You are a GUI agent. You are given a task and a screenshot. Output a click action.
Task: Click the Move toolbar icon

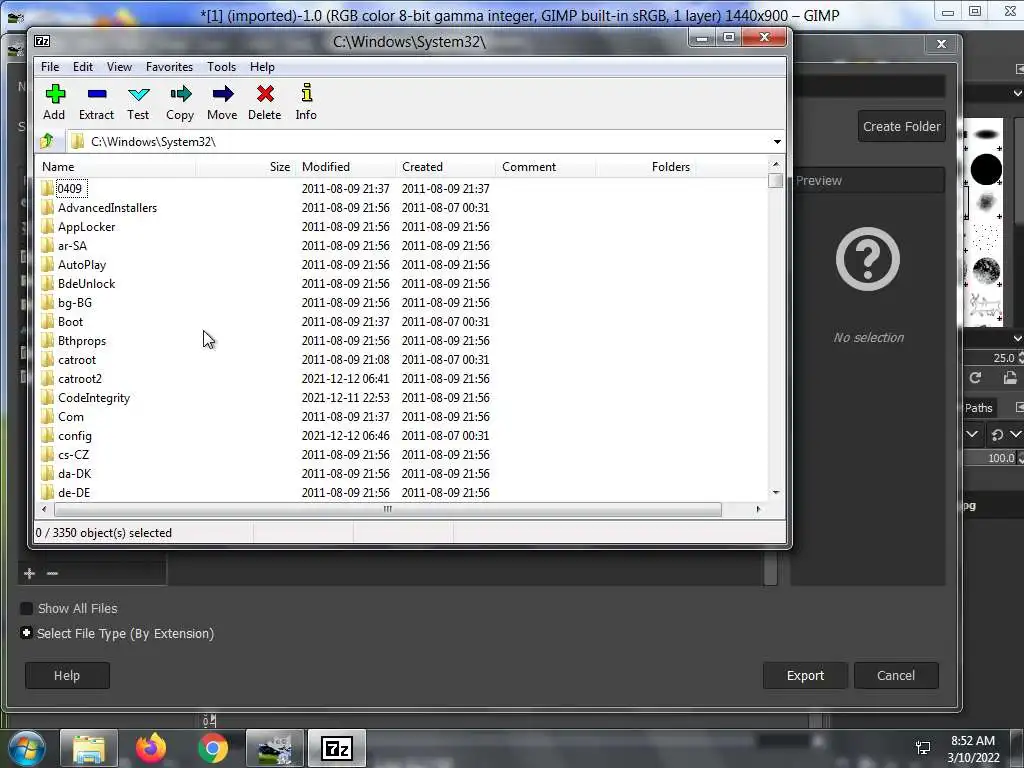222,102
